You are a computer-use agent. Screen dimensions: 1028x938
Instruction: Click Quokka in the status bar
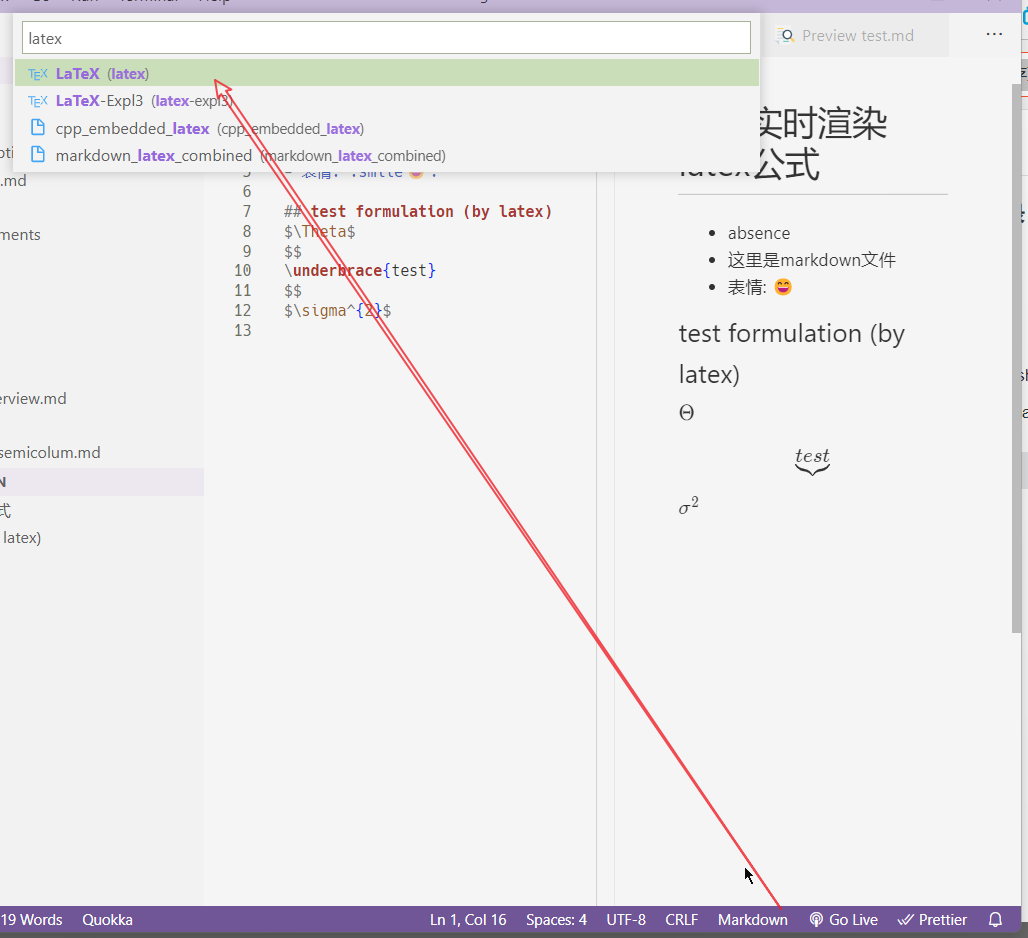pos(106,919)
